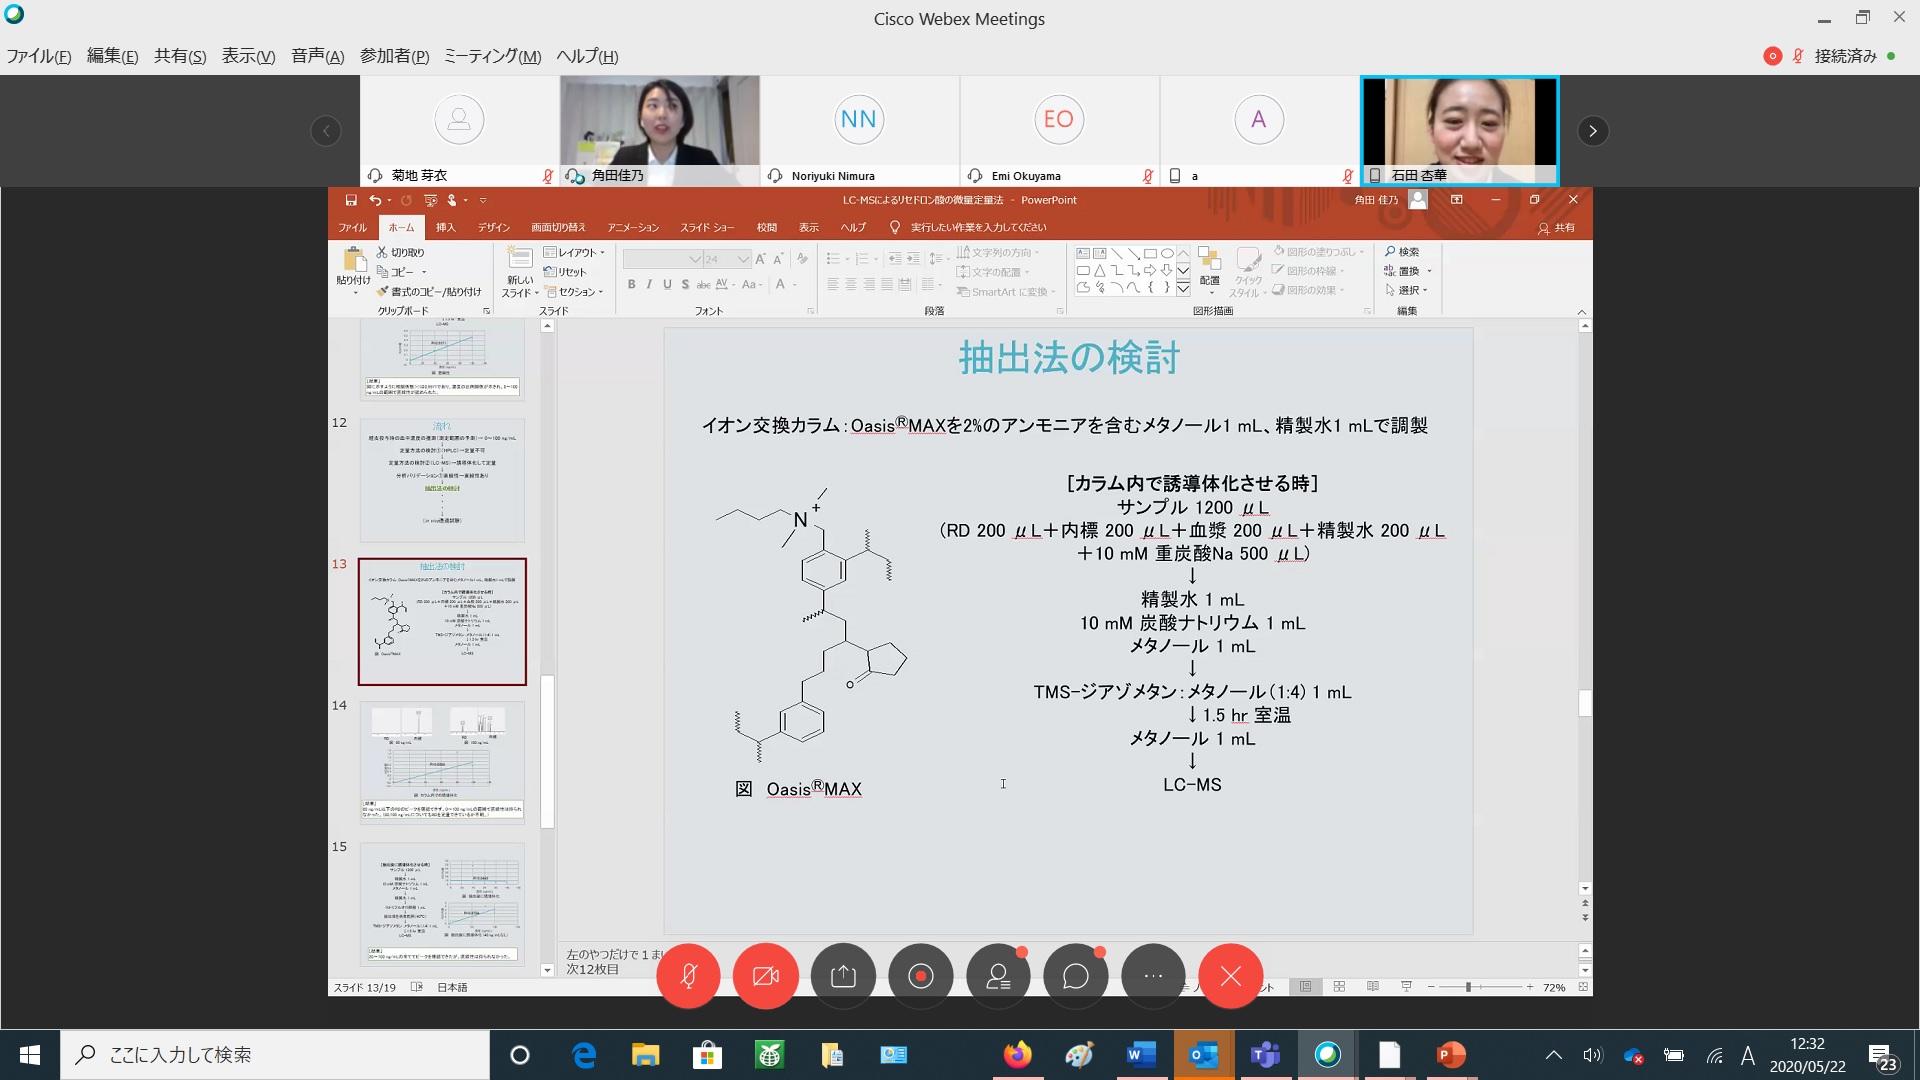The height and width of the screenshot is (1080, 1920).
Task: Open more options ellipsis button
Action: pyautogui.click(x=1153, y=976)
